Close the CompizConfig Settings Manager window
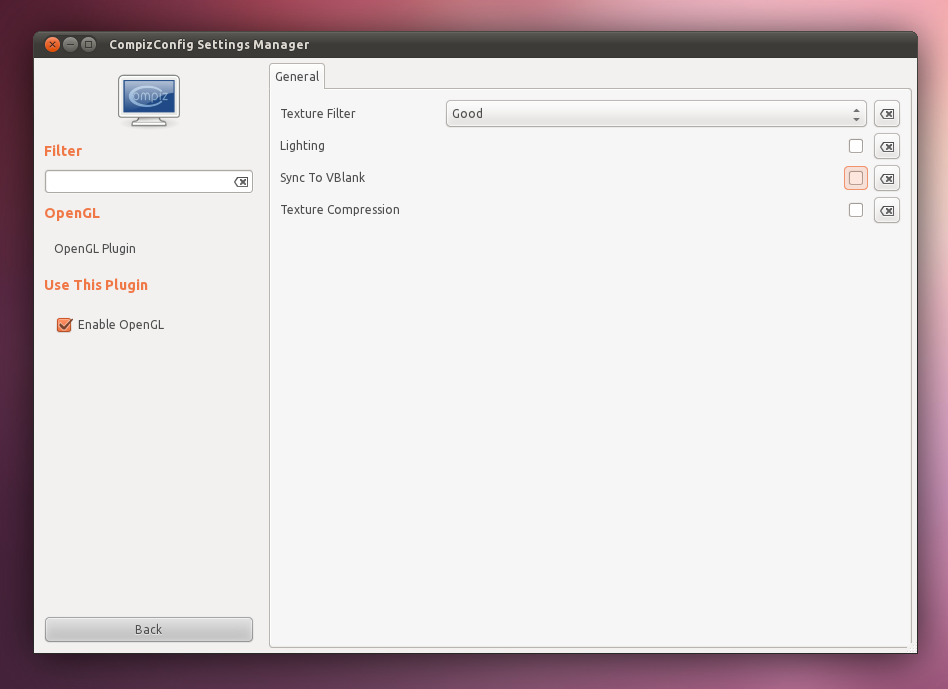The image size is (948, 689). 53,45
